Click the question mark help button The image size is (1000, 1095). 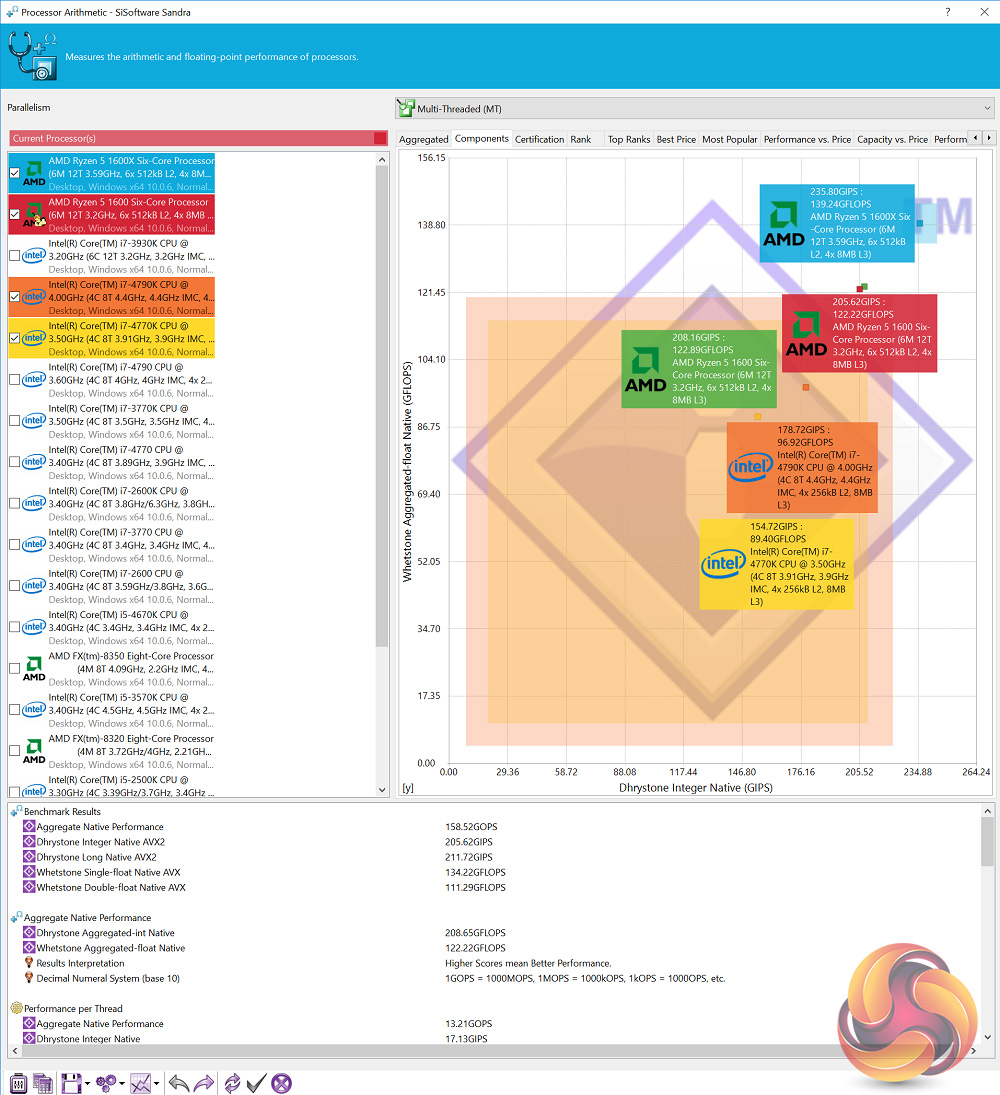pos(948,12)
